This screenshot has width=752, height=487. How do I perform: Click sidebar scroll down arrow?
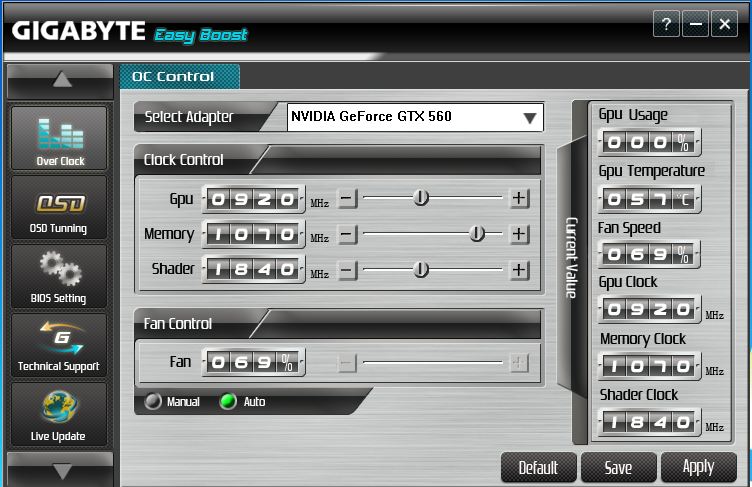point(61,469)
